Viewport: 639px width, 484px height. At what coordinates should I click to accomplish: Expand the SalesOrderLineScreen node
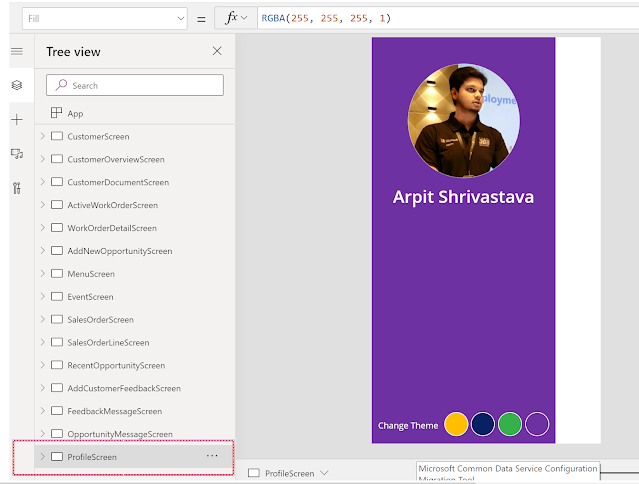point(42,342)
